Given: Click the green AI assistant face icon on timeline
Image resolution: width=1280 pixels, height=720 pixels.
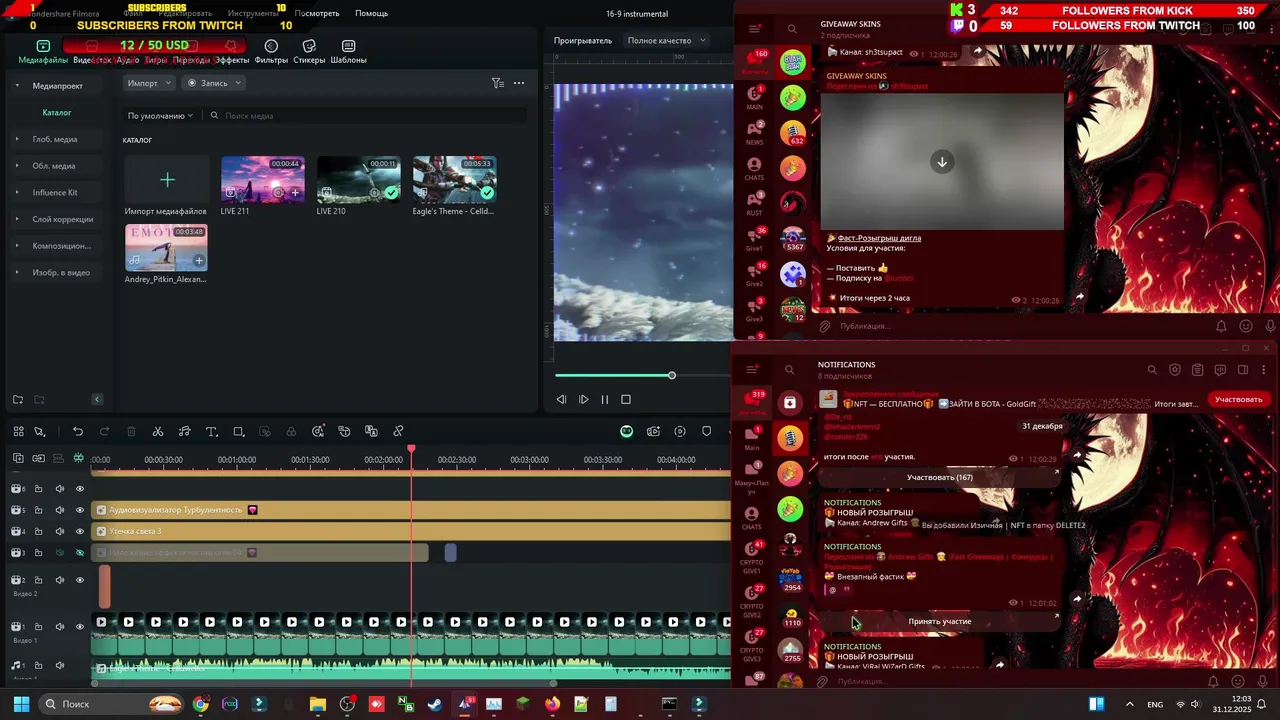Looking at the screenshot, I should (x=626, y=431).
